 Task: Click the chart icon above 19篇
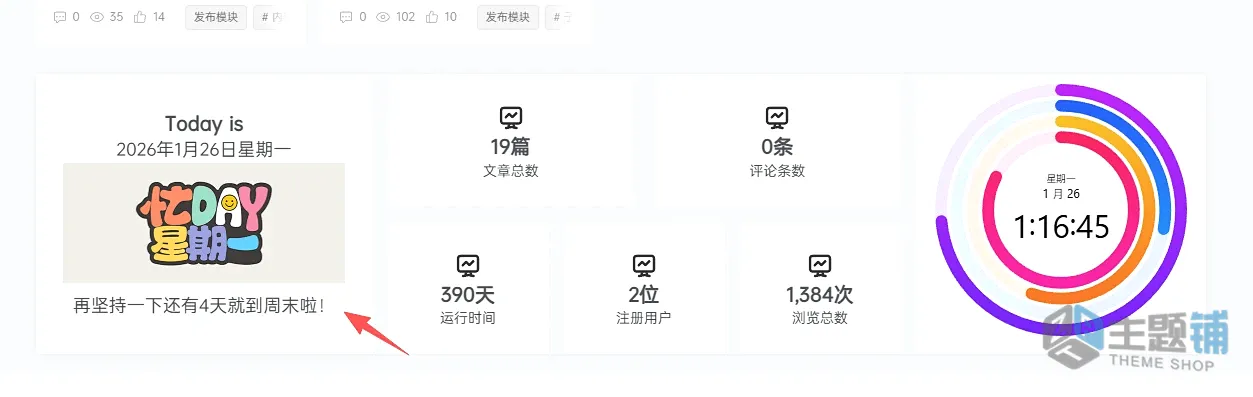[x=511, y=117]
